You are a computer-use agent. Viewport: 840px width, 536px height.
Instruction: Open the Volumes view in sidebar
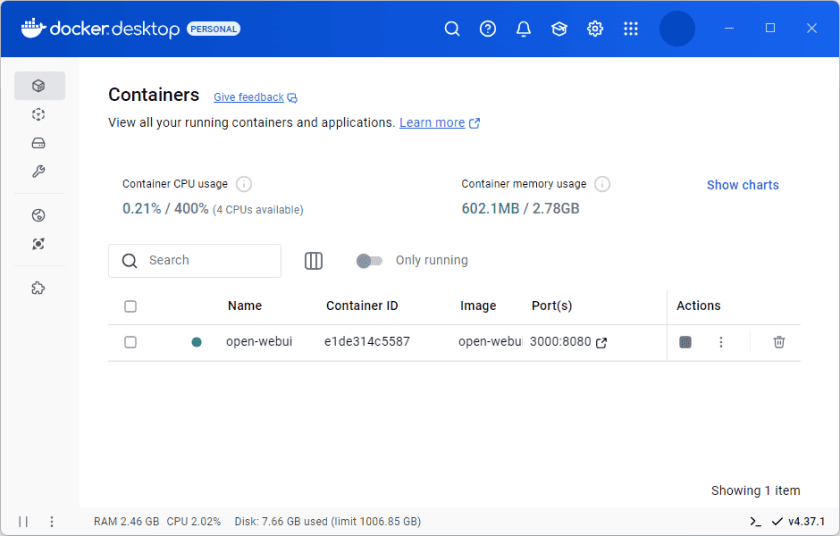point(39,143)
